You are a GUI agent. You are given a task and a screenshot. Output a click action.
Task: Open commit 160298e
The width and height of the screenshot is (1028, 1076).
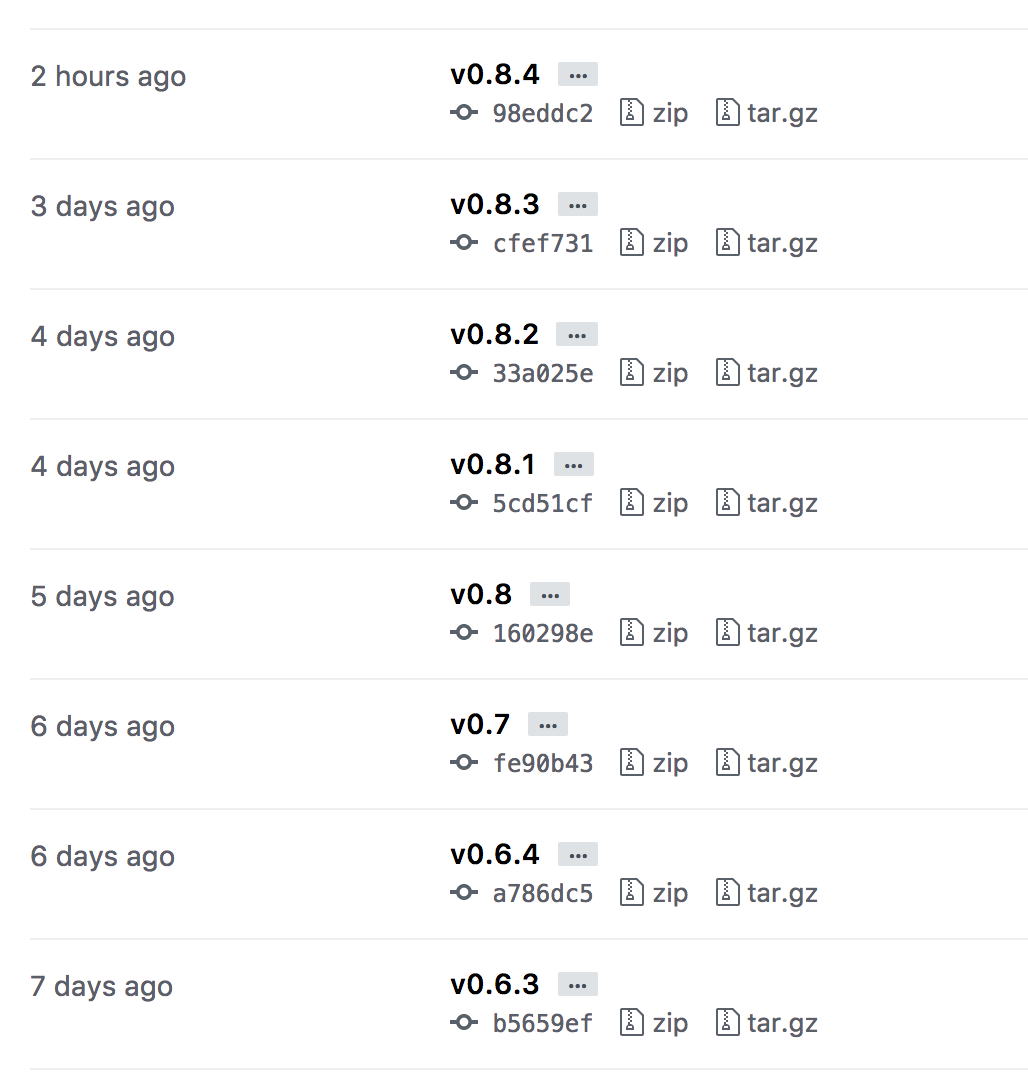[543, 633]
